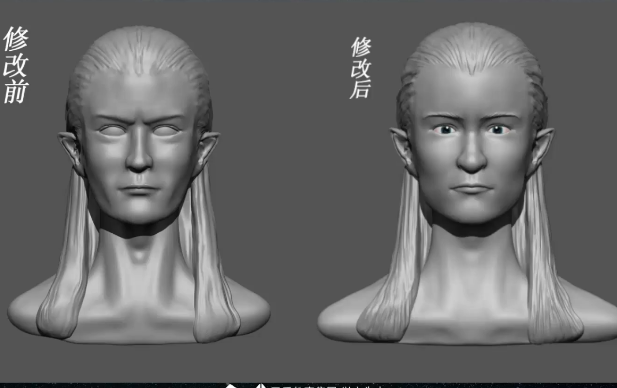
Task: Click the 修改前 label text
Action: click(15, 65)
